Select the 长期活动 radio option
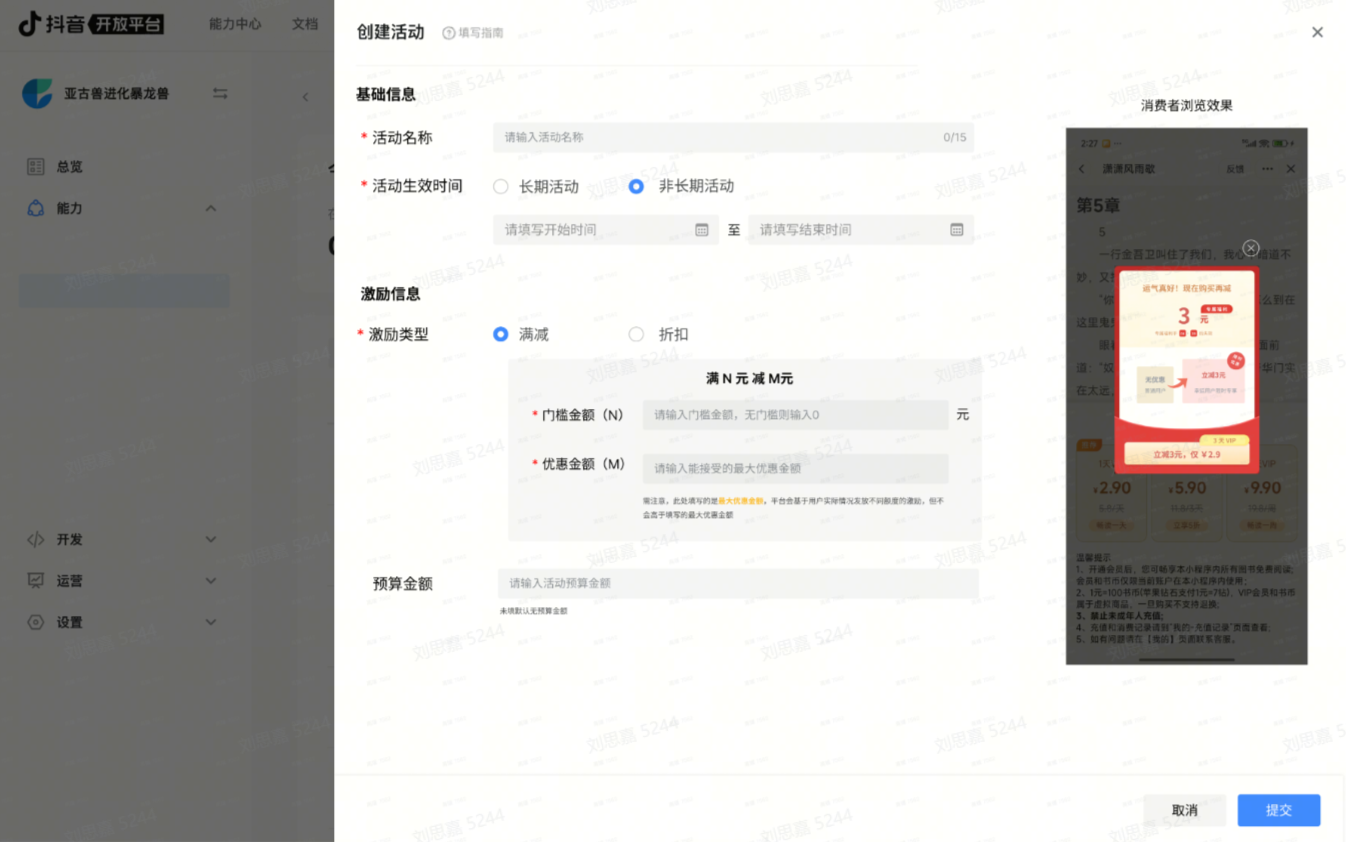Image resolution: width=1346 pixels, height=842 pixels. pyautogui.click(x=501, y=186)
